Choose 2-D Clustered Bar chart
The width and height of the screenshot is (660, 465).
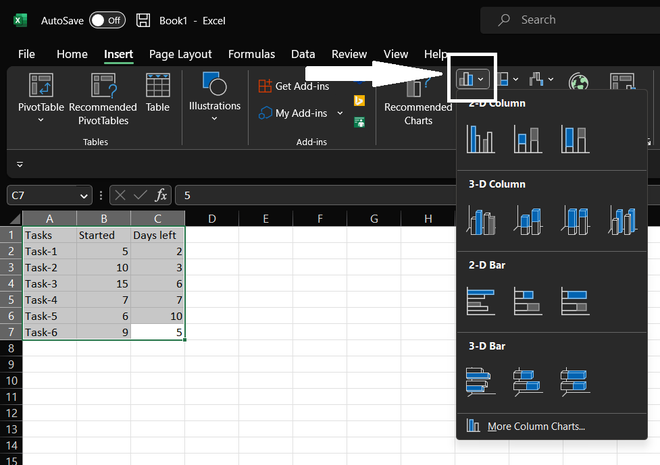coord(481,301)
